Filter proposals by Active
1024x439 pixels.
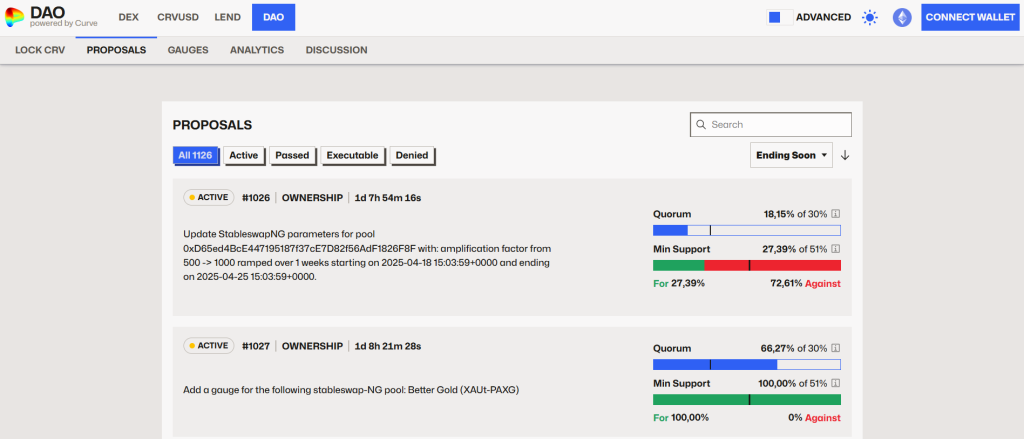tap(244, 155)
